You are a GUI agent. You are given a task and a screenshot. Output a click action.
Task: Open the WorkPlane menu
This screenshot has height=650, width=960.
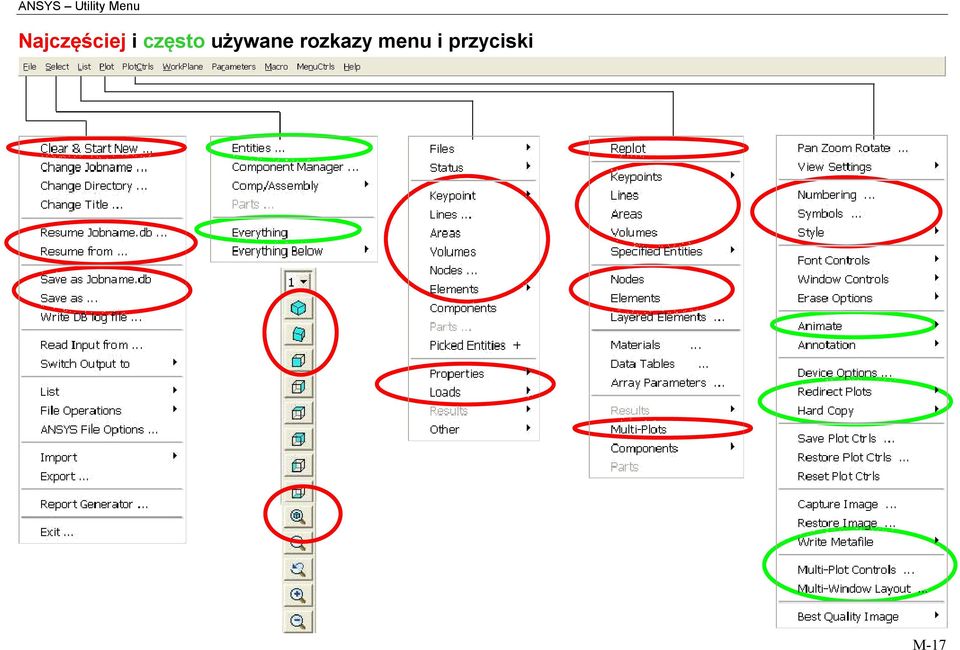pos(182,67)
